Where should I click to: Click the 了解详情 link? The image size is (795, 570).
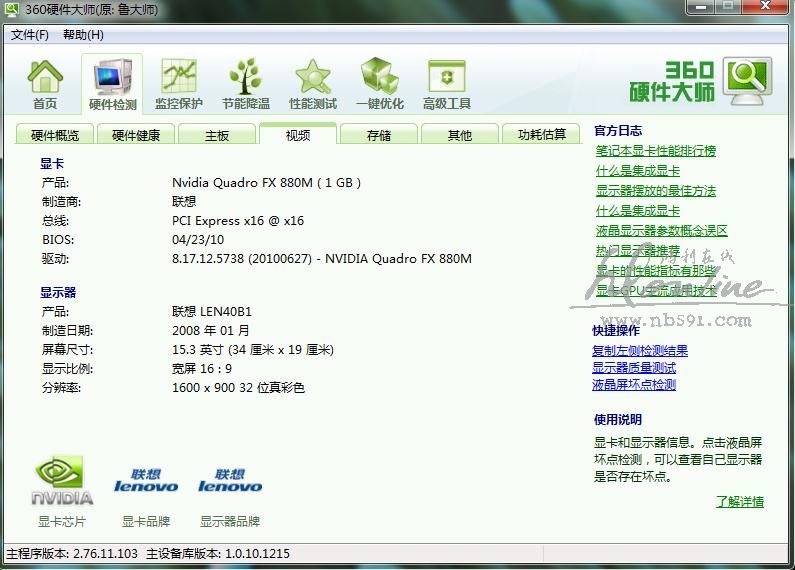coord(740,502)
